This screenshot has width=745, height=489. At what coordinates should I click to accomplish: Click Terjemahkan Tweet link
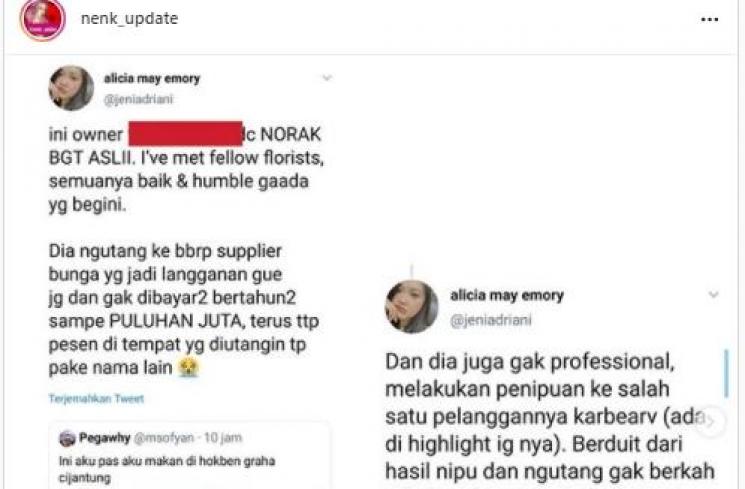96,398
